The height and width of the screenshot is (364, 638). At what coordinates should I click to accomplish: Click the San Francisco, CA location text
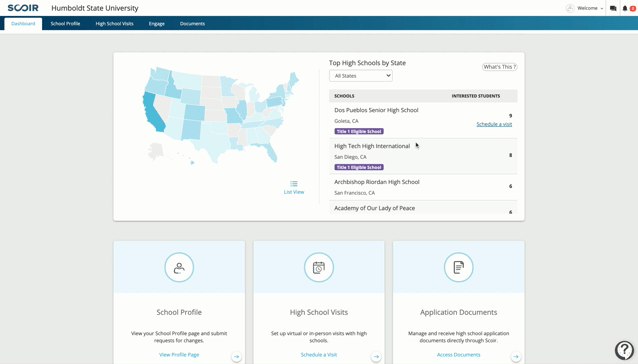point(355,193)
